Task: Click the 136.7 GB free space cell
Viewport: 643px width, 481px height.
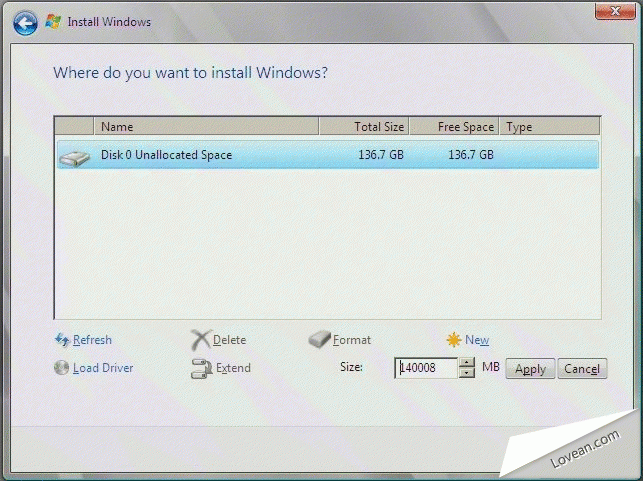Action: pyautogui.click(x=471, y=155)
